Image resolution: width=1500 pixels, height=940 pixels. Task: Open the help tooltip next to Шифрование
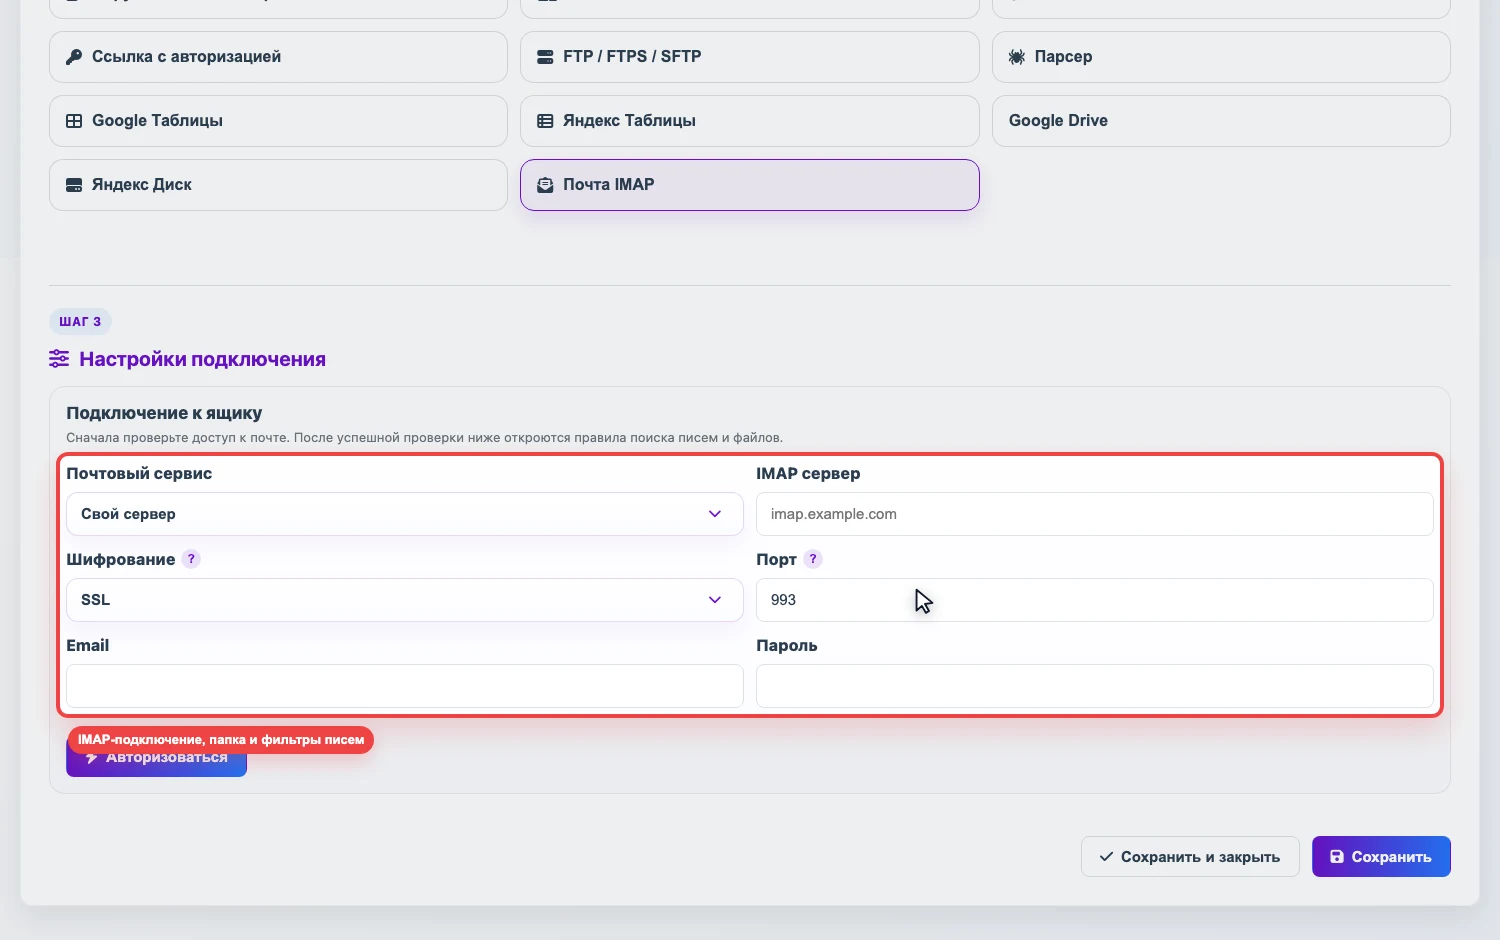191,559
